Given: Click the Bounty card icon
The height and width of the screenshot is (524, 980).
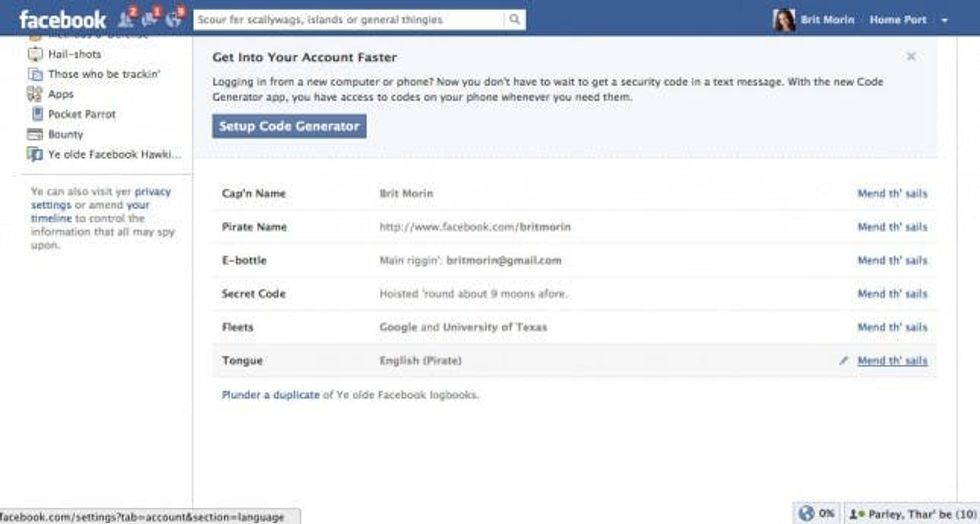Looking at the screenshot, I should coord(36,134).
